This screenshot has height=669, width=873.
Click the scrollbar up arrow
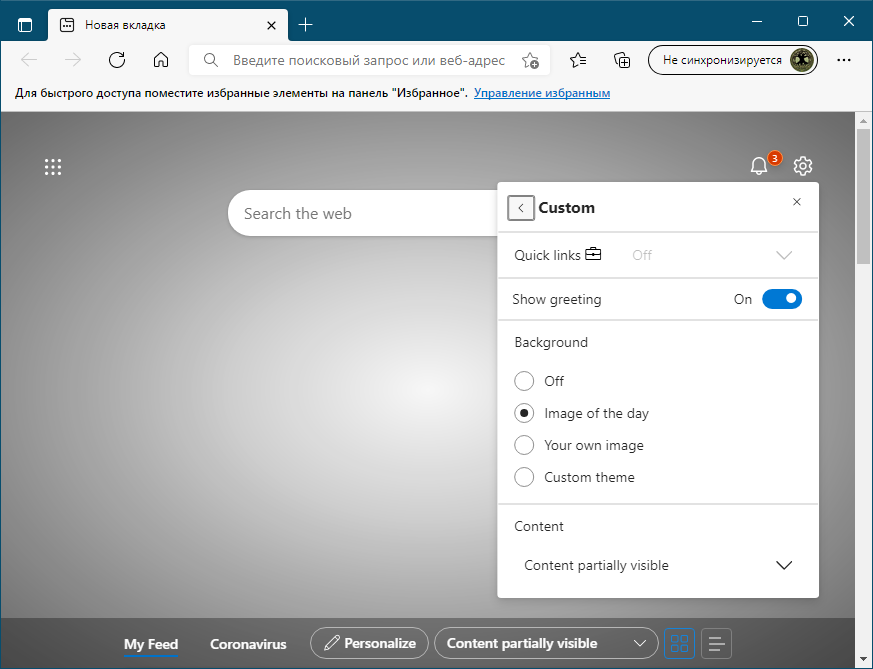[864, 120]
